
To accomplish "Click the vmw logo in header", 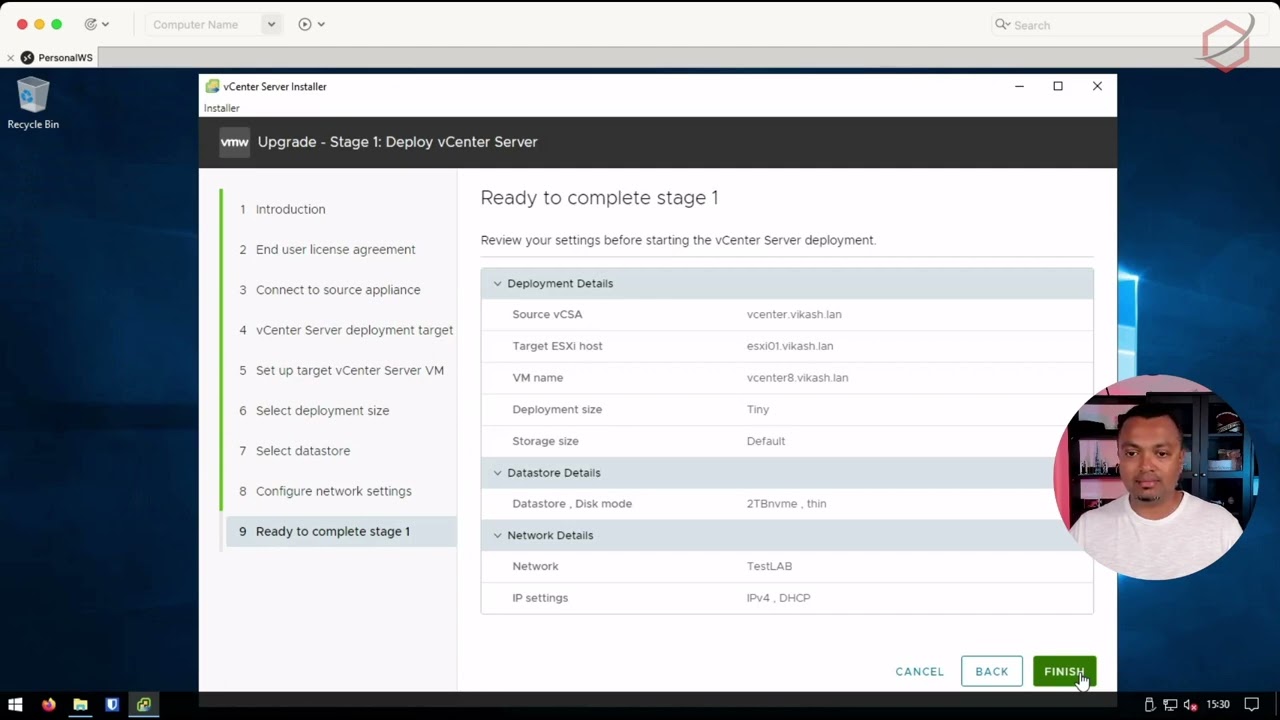I will pyautogui.click(x=234, y=142).
